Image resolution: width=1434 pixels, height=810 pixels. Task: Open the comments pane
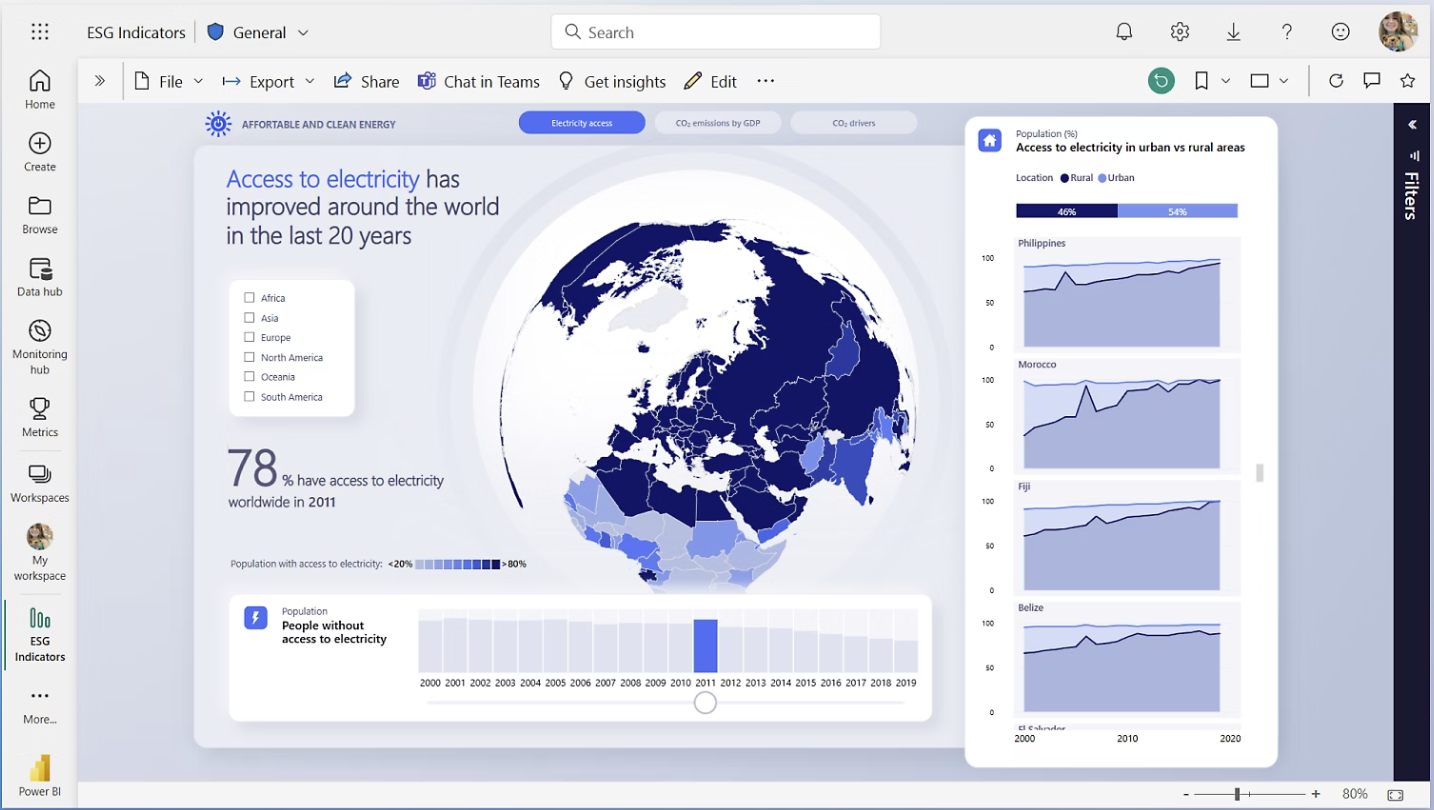pyautogui.click(x=1372, y=81)
